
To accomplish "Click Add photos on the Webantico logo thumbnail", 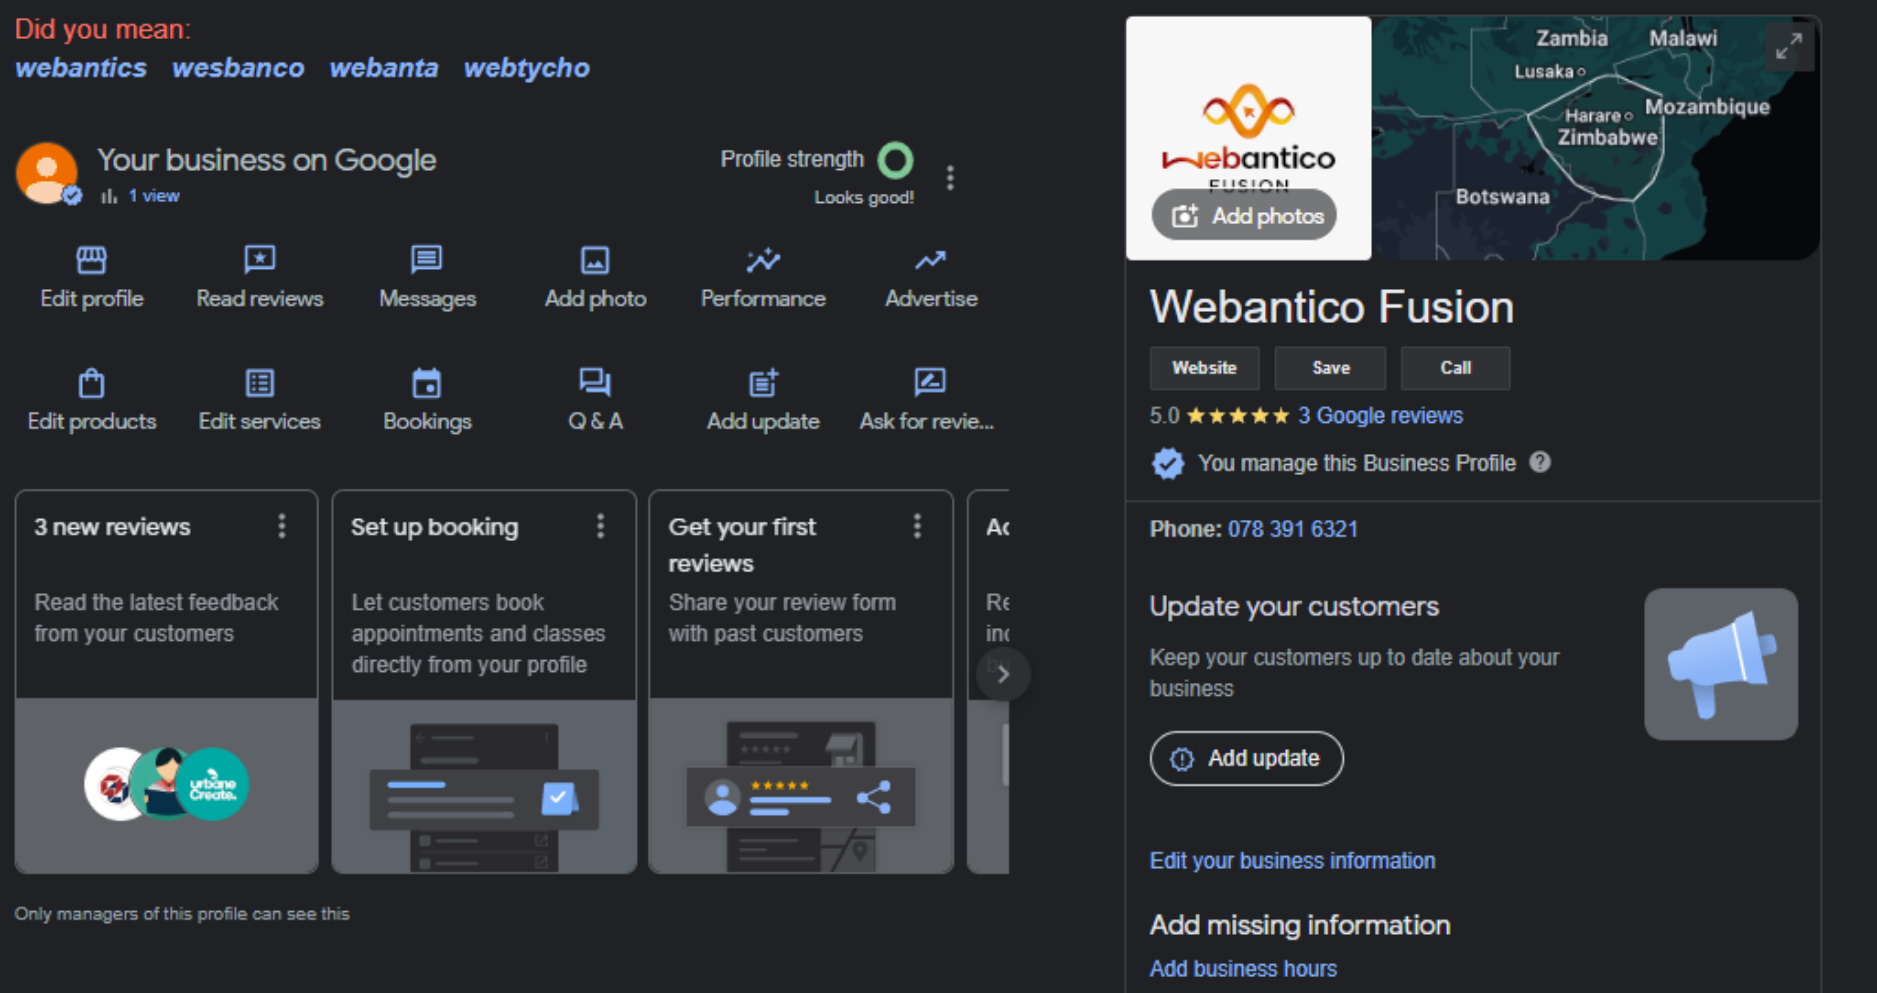I will point(1245,216).
